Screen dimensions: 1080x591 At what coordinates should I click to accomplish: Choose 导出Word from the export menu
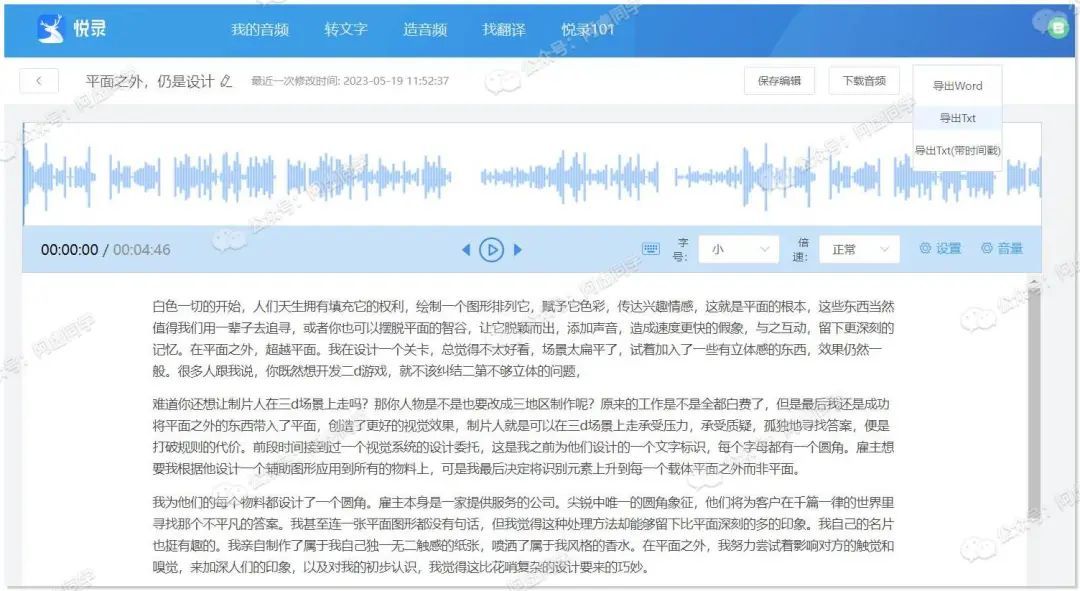click(x=957, y=86)
